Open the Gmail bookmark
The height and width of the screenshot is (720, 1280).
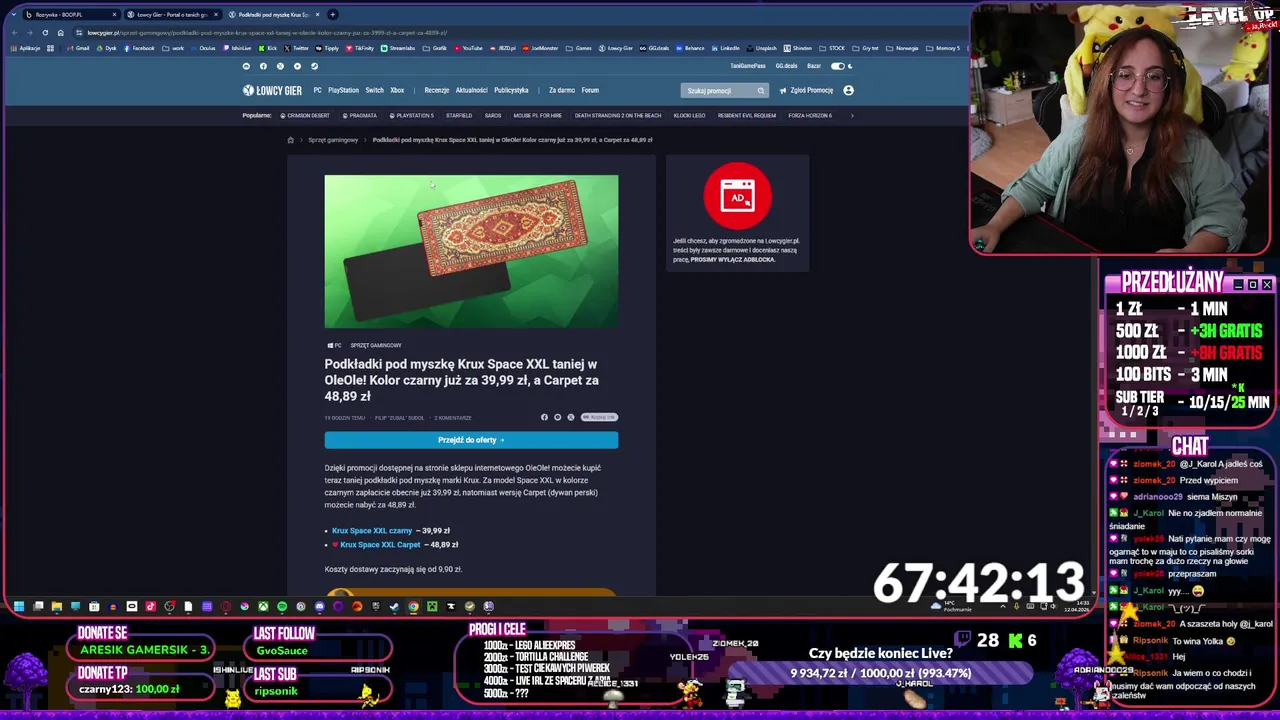78,48
